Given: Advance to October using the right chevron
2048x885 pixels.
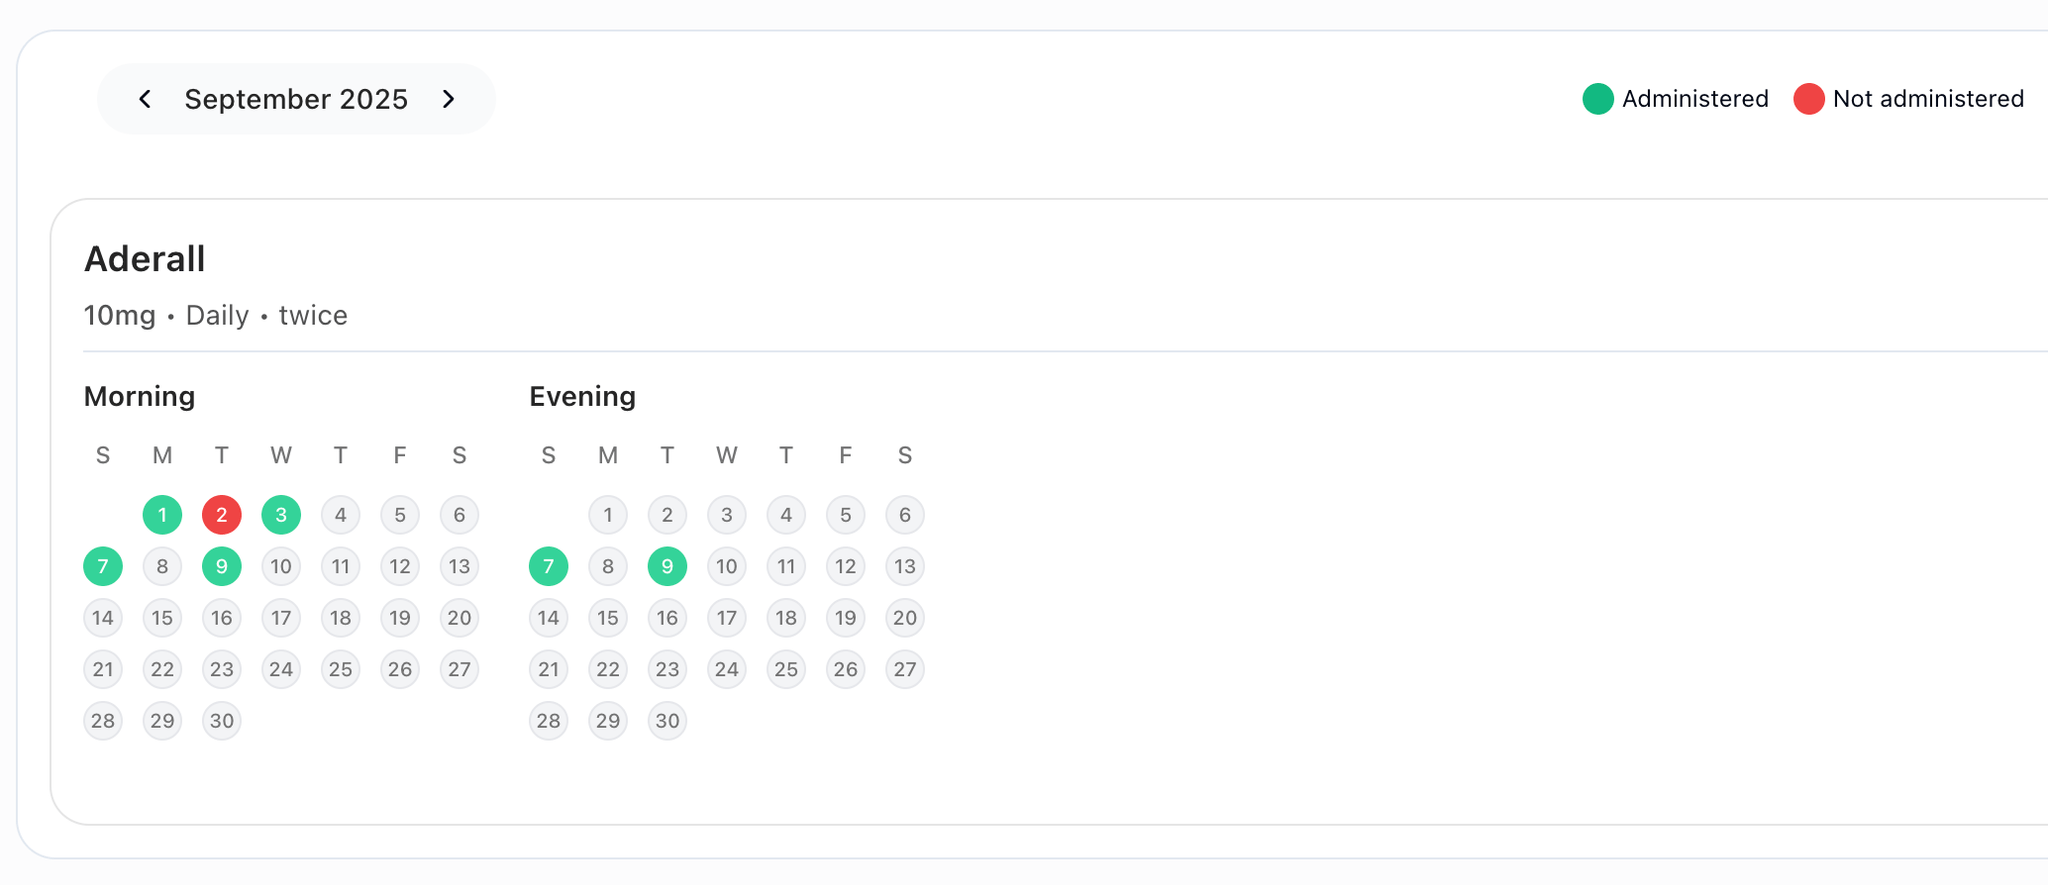Looking at the screenshot, I should [448, 99].
